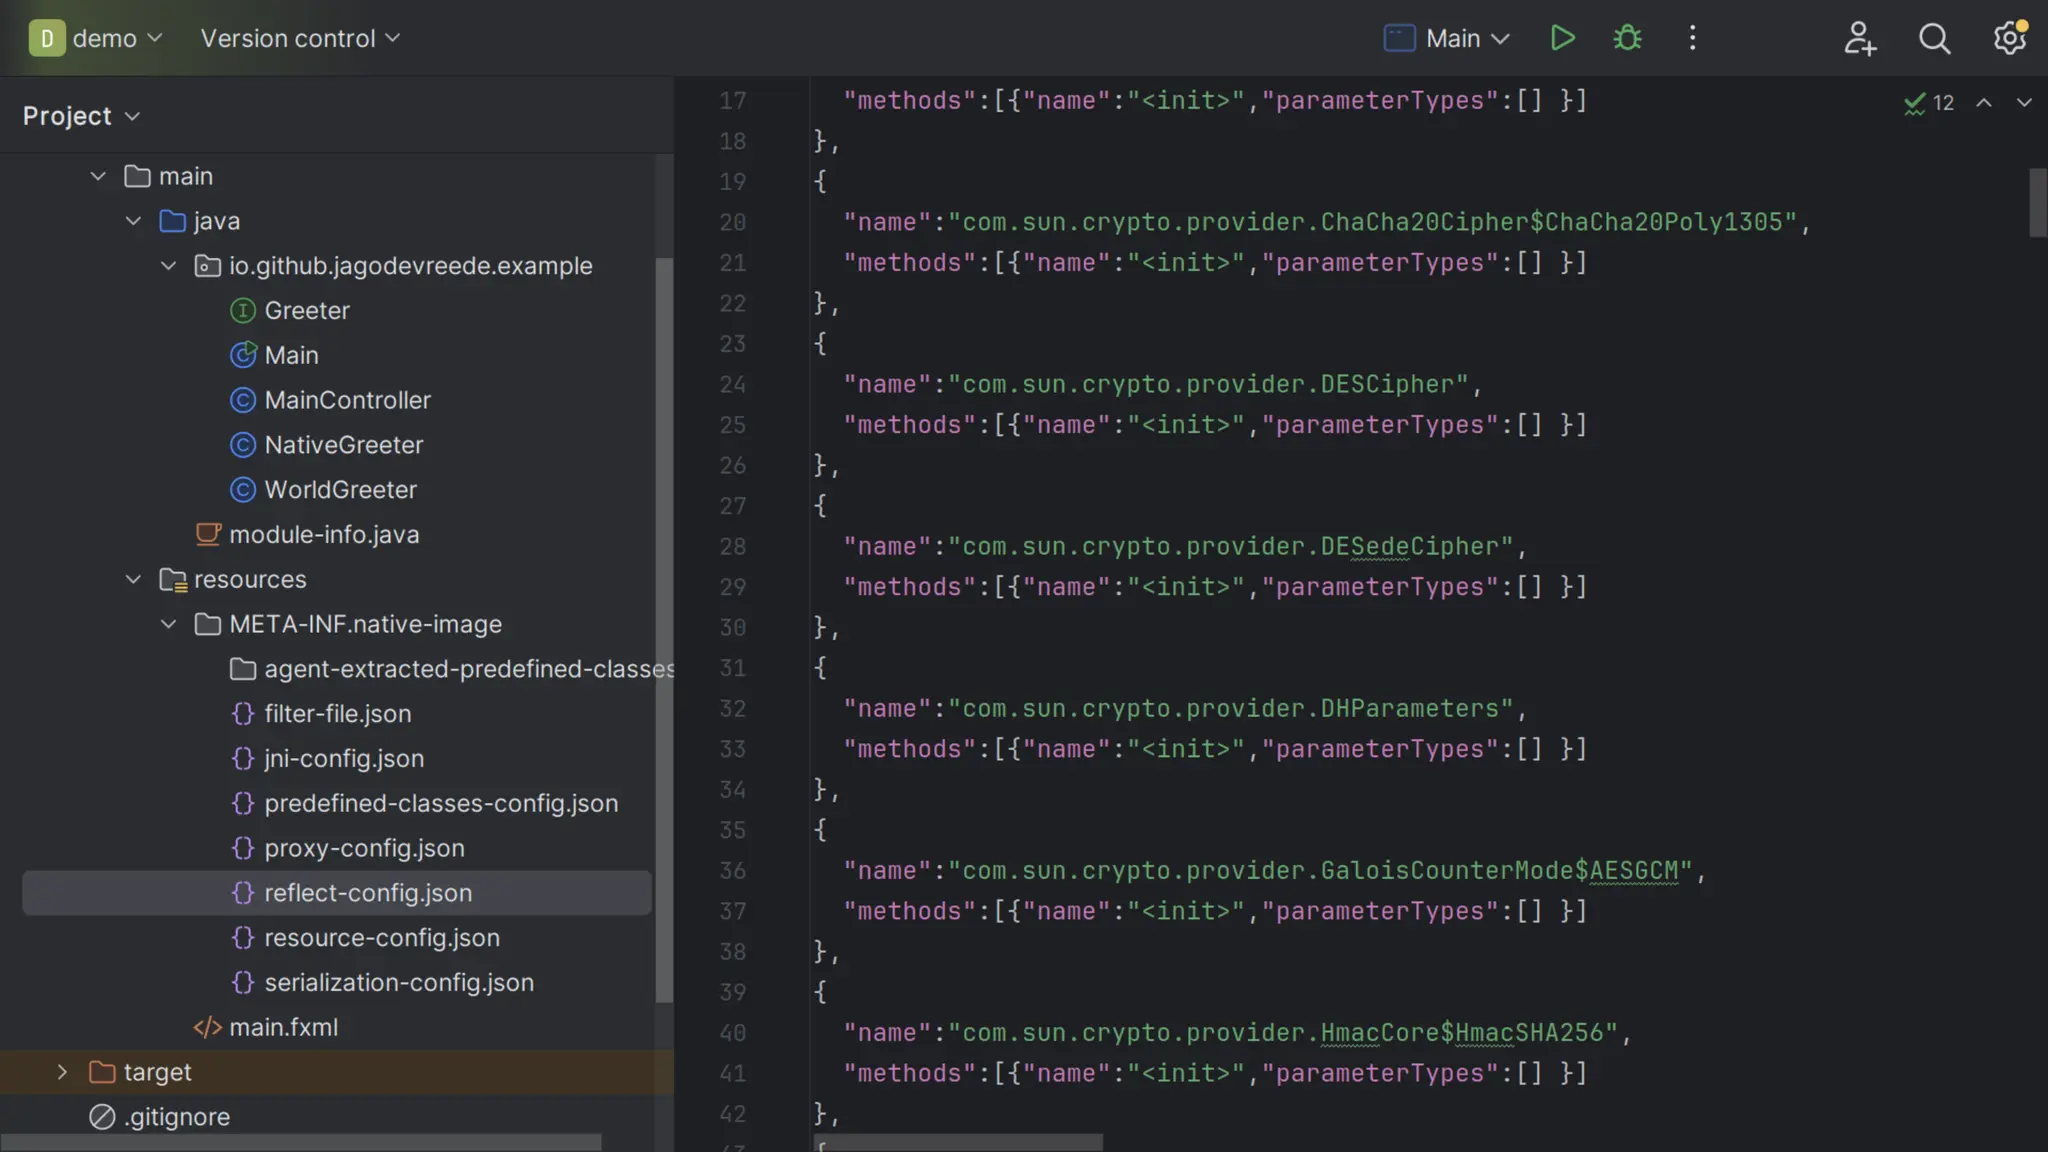This screenshot has height=1152, width=2048.
Task: Open Search Everywhere magnifier icon
Action: coord(1934,38)
